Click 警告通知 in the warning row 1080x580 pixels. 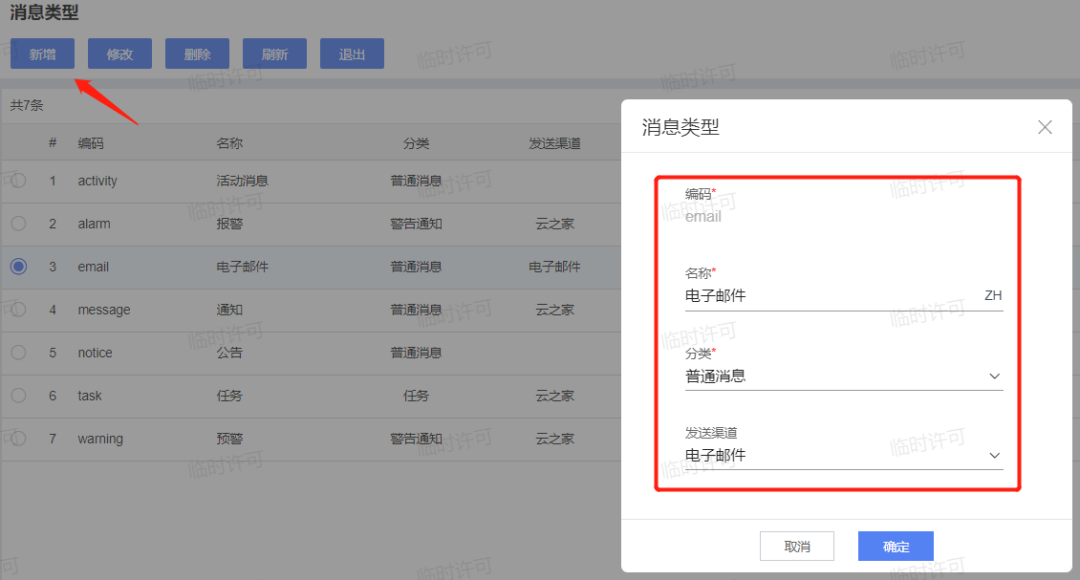click(x=416, y=439)
